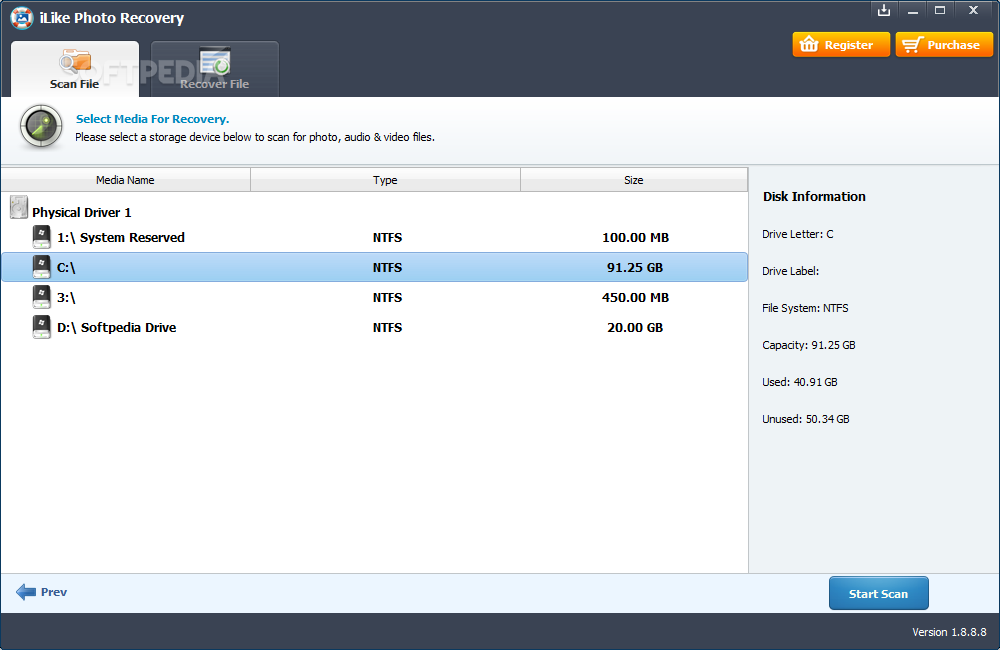
Task: Select the D:\ Softpedia Drive row
Action: [374, 327]
